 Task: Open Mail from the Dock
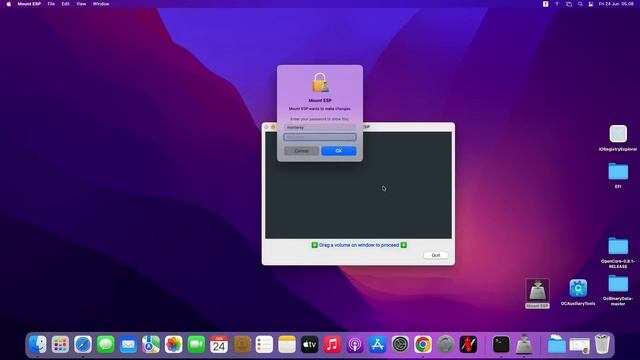(x=128, y=344)
